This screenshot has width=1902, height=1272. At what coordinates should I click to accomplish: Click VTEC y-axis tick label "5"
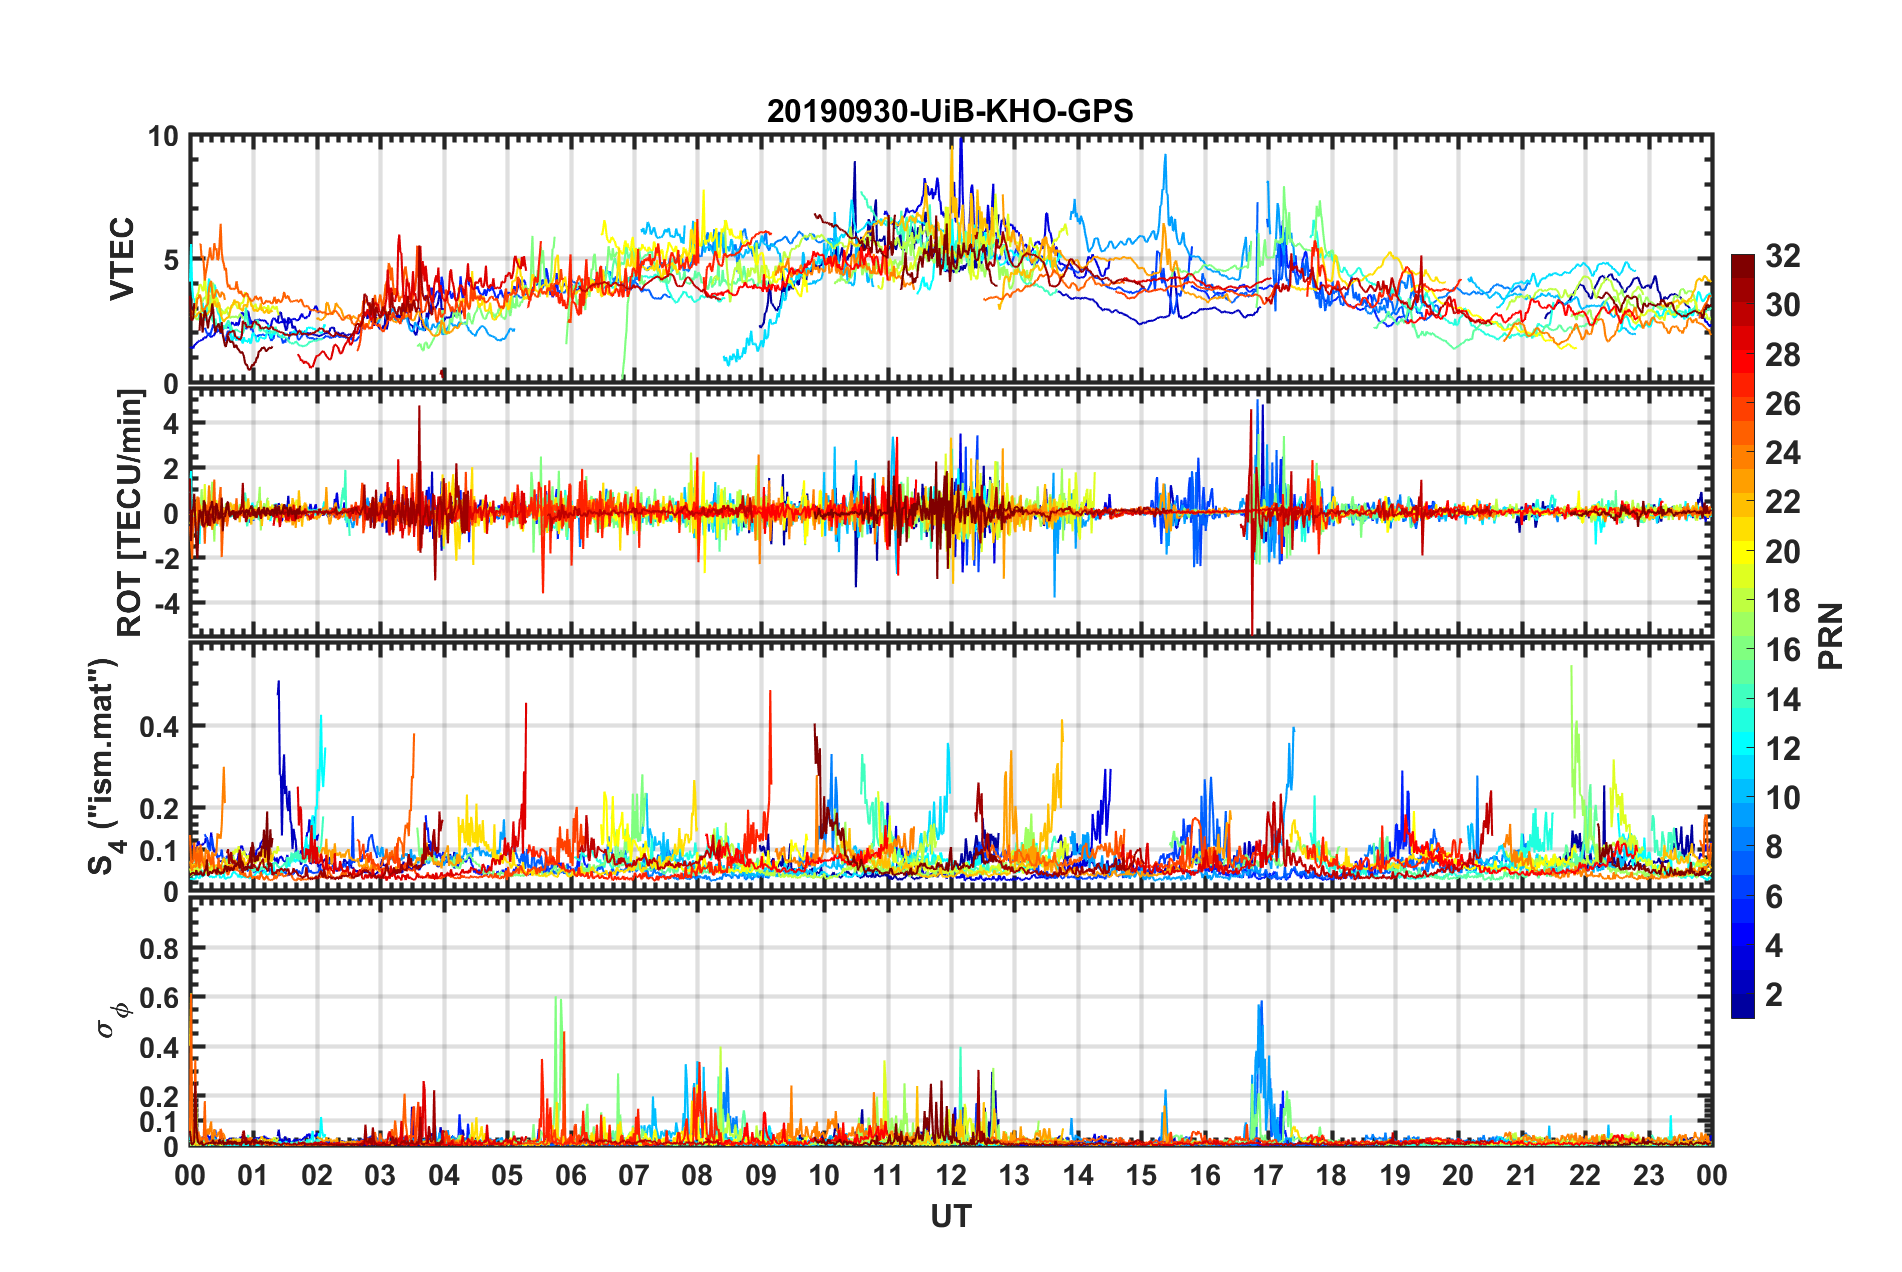click(x=170, y=260)
